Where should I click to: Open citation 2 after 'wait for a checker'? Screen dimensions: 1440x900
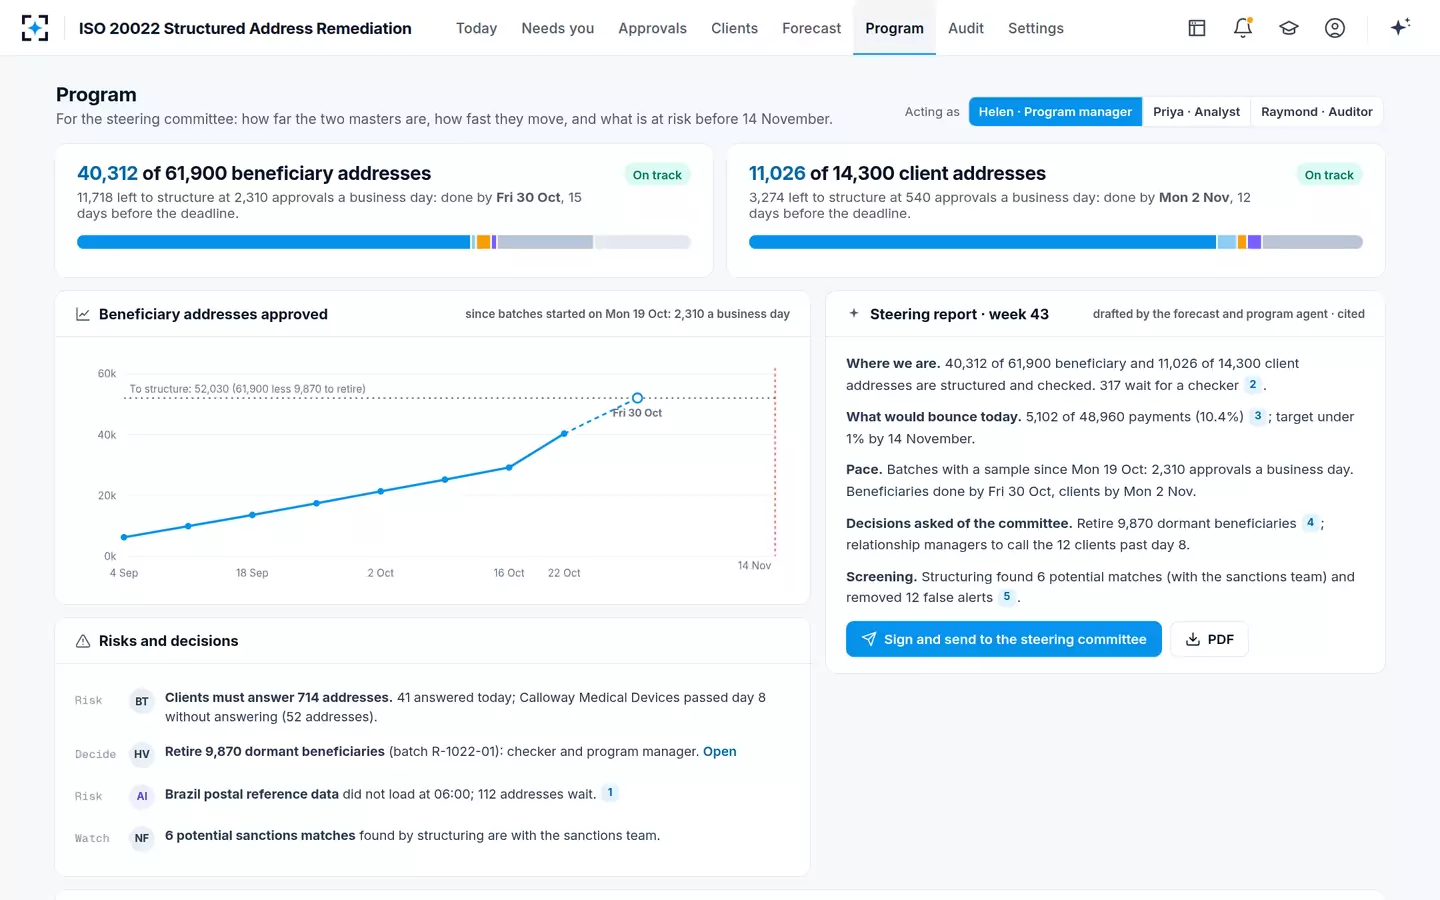click(1253, 385)
